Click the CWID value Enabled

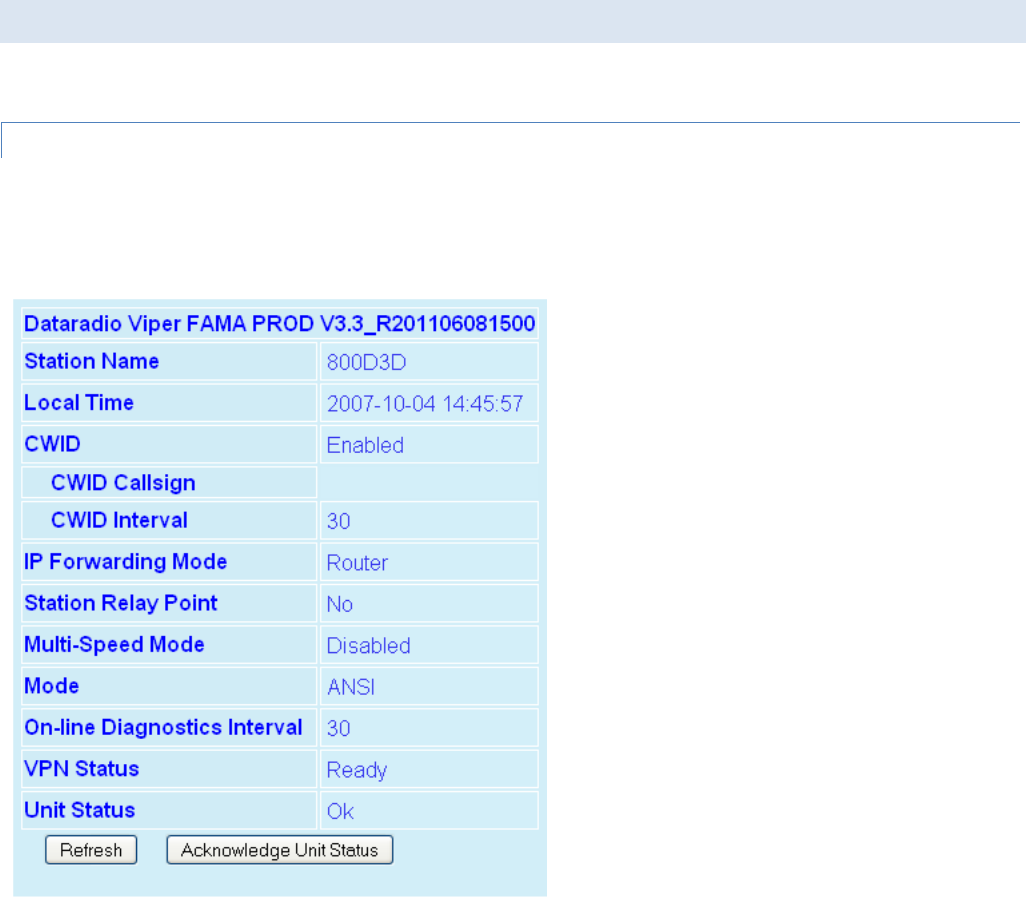[365, 445]
